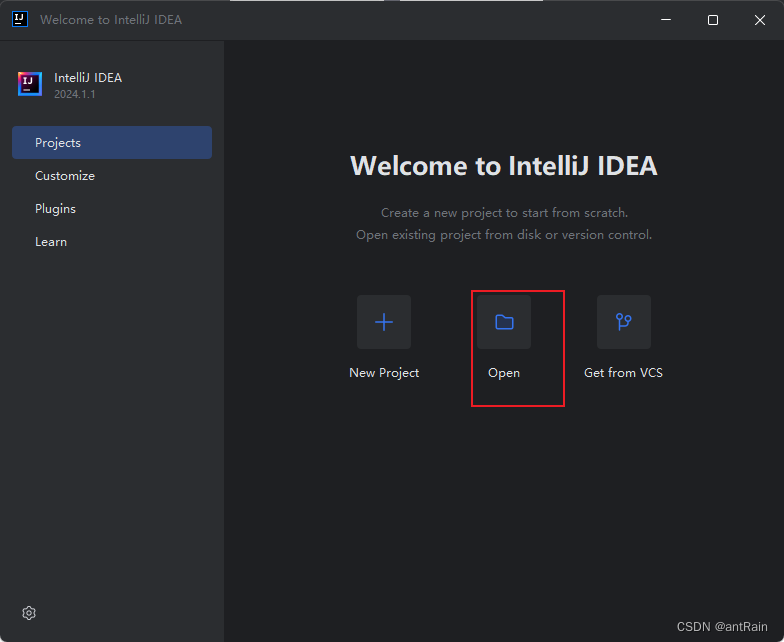Click the window title 'Welcome to IntelliJ IDEA'
Viewport: 784px width, 642px height.
(111, 20)
